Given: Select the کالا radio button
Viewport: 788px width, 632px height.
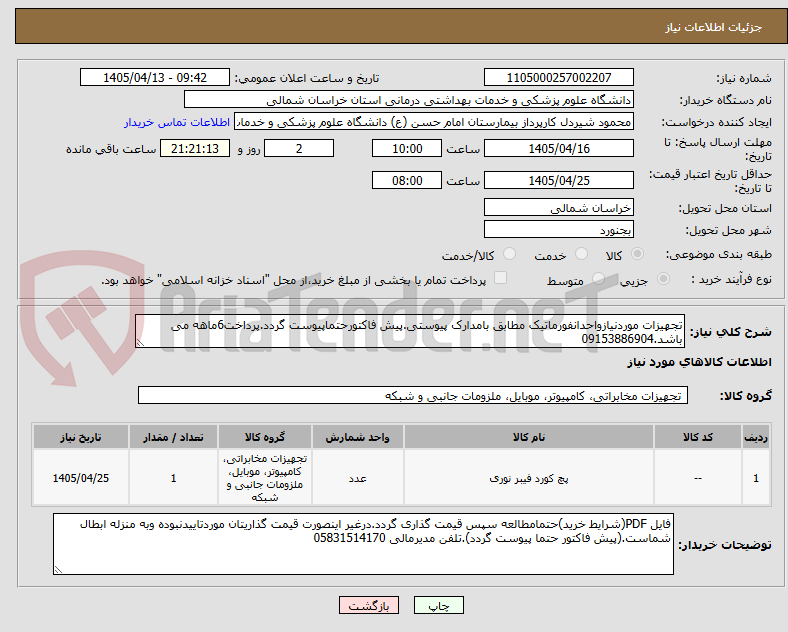Looking at the screenshot, I should tap(637, 254).
